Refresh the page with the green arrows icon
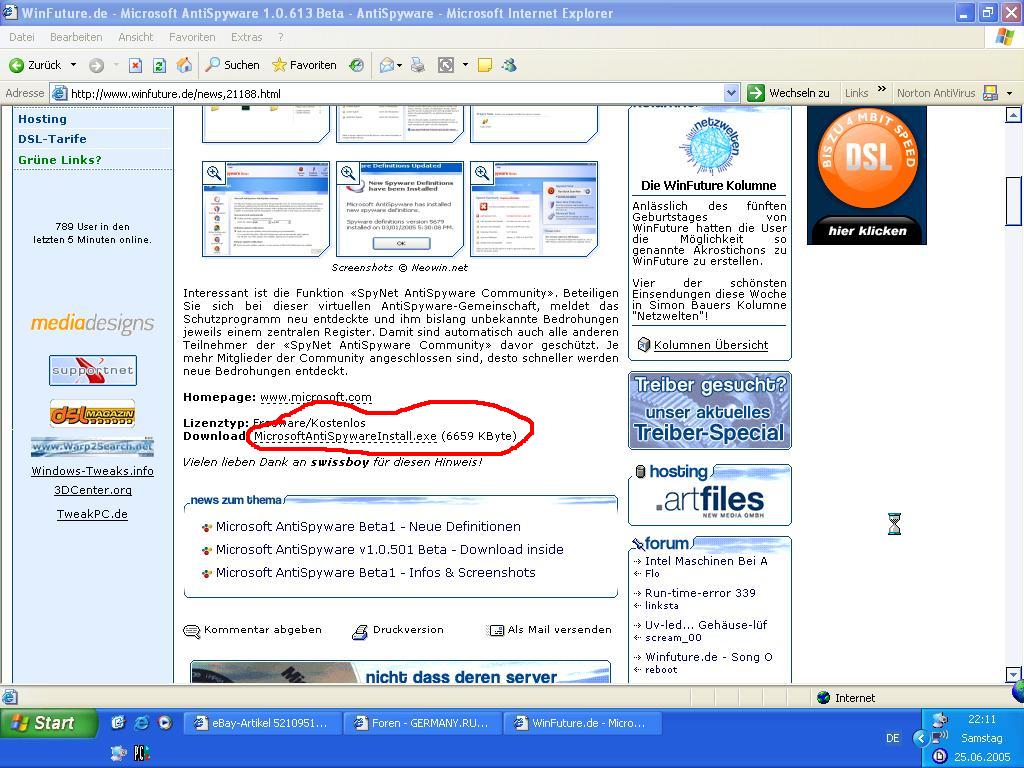Screen dimensions: 1024x768 (159, 65)
